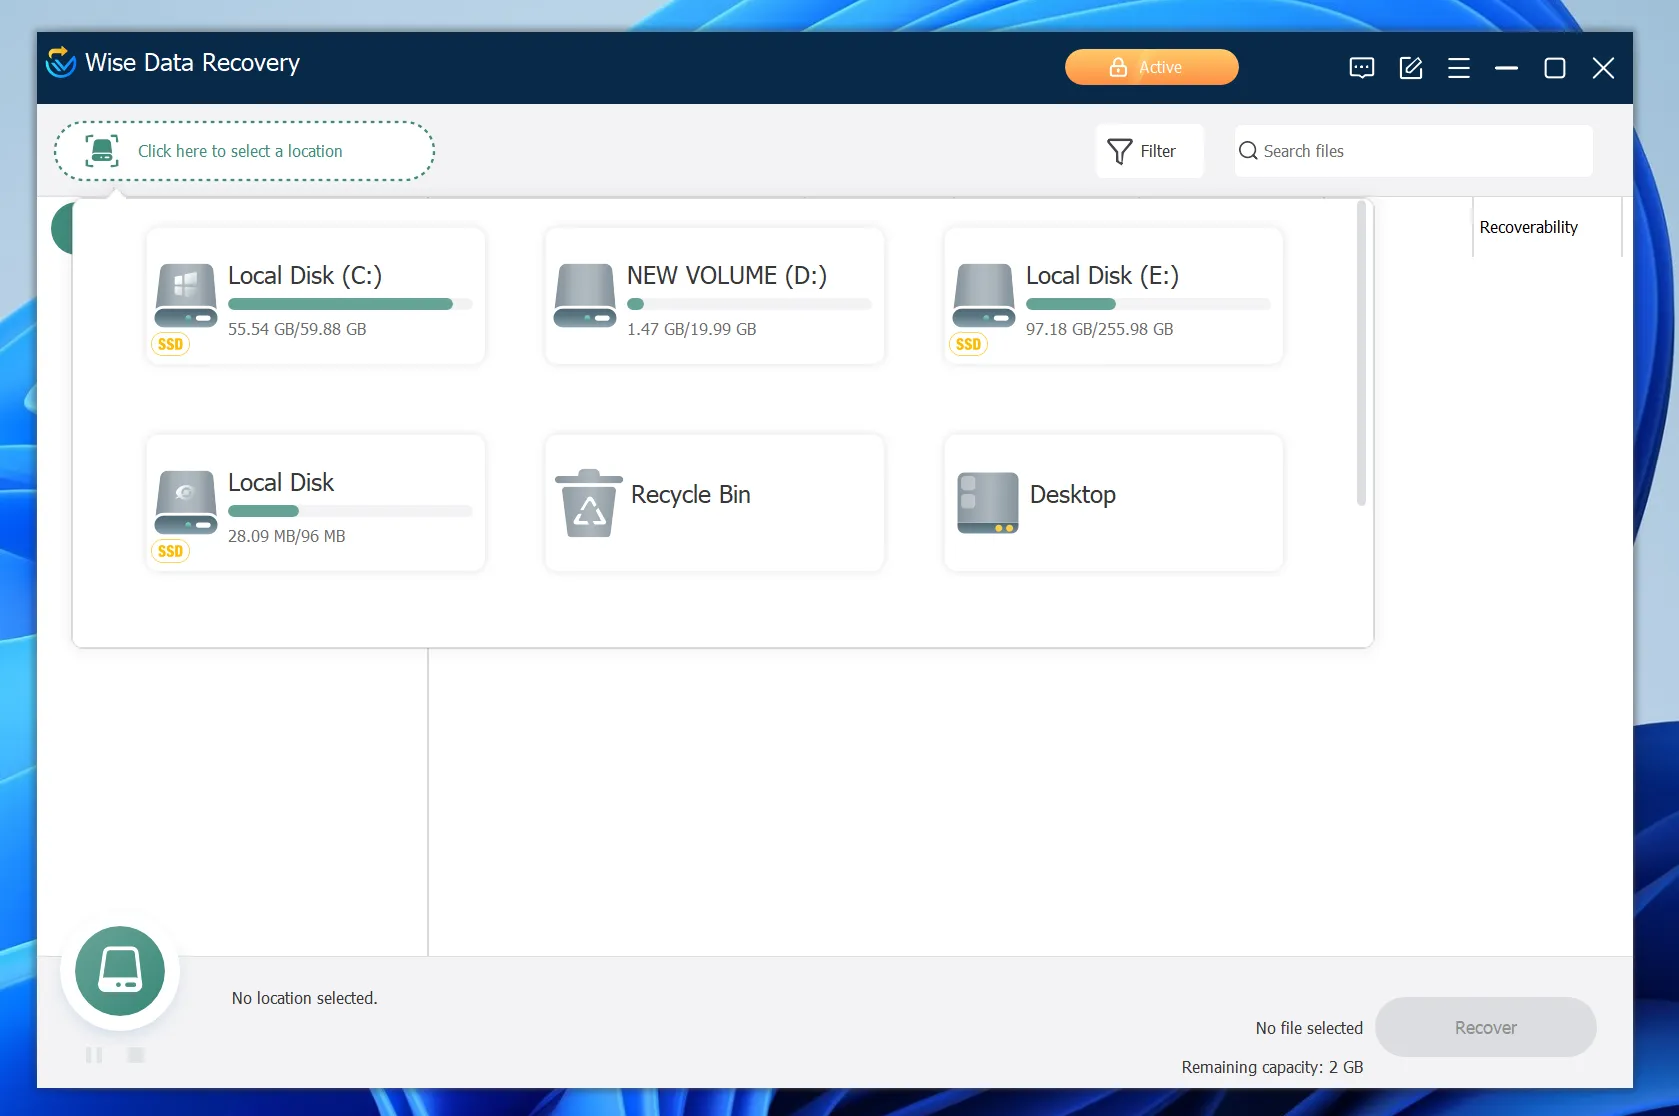This screenshot has width=1679, height=1116.
Task: Click the Local Disk (E:) label
Action: click(1102, 275)
